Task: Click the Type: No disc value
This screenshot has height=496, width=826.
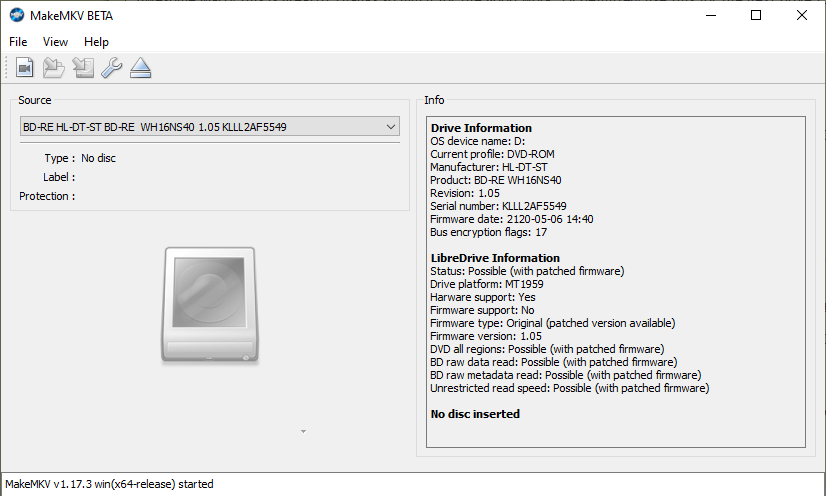Action: coord(98,158)
